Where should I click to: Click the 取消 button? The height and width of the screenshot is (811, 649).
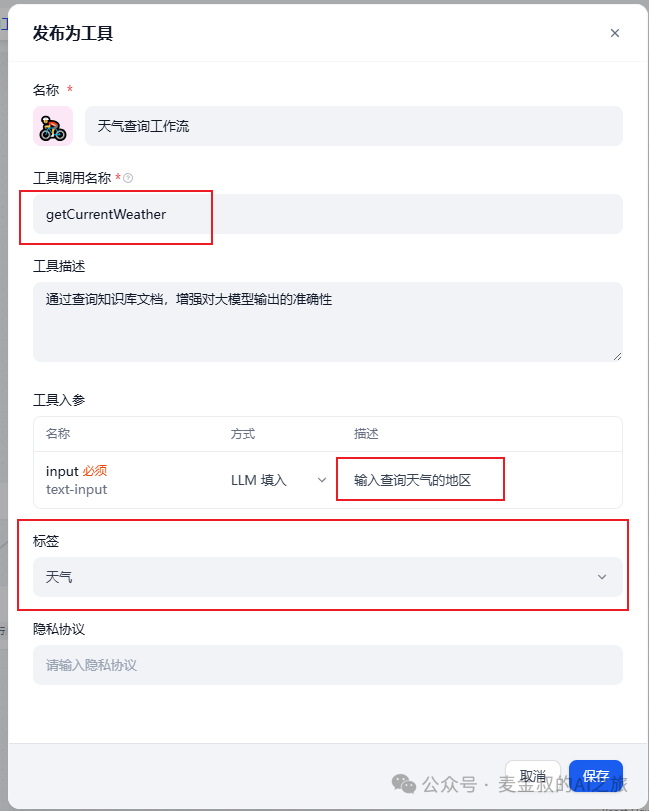click(533, 773)
